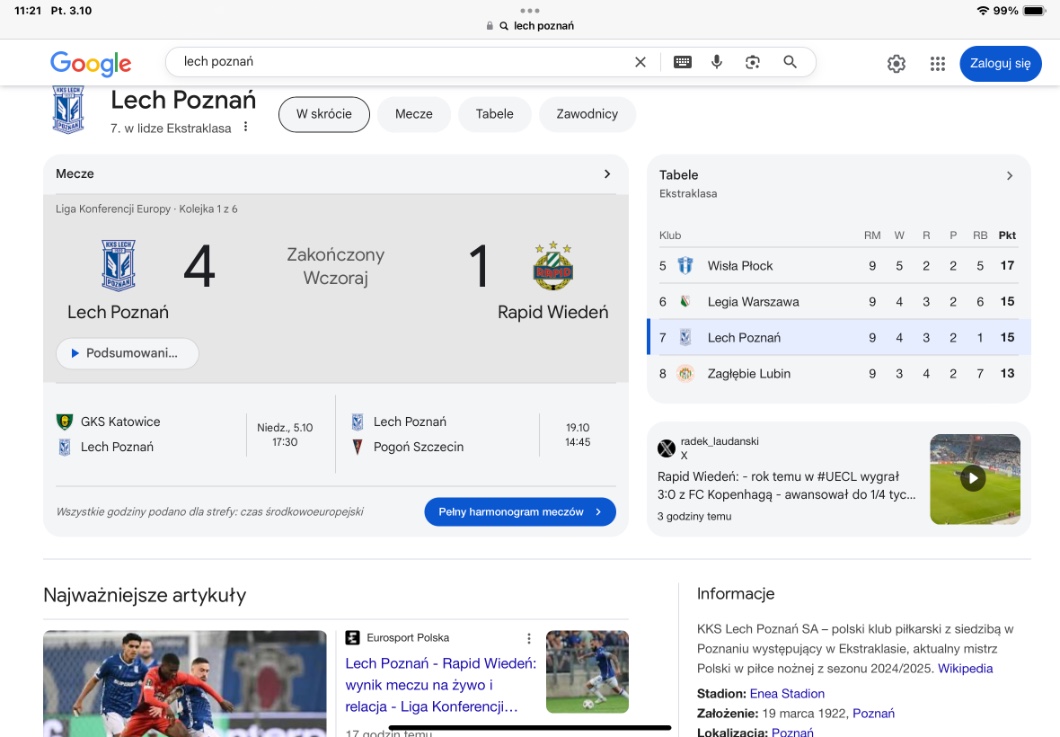Screen dimensions: 1060x737
Task: Open the Enea Stadion link
Action: coord(787,694)
